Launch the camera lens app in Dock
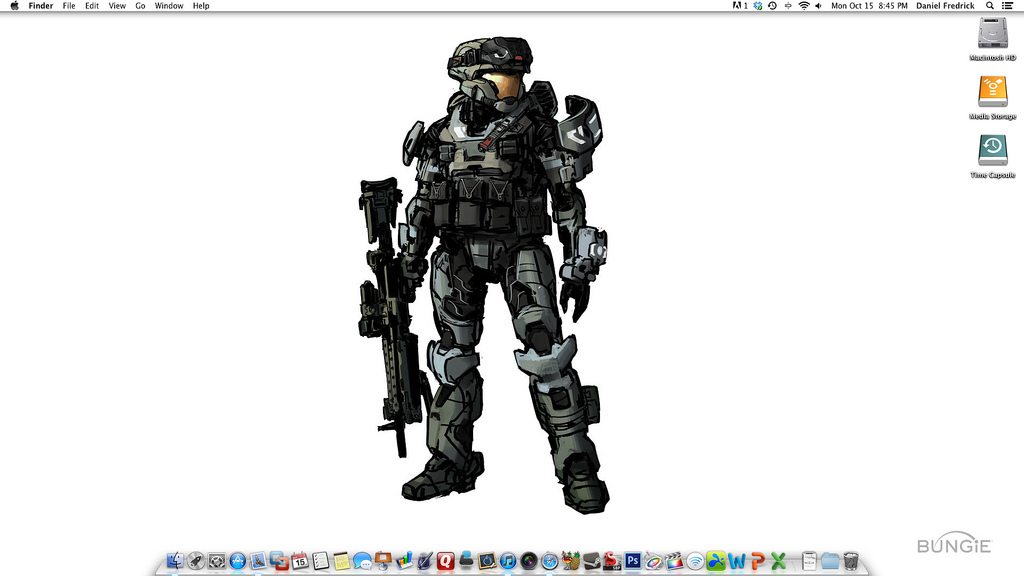Viewport: 1024px width, 576px height. pos(529,560)
